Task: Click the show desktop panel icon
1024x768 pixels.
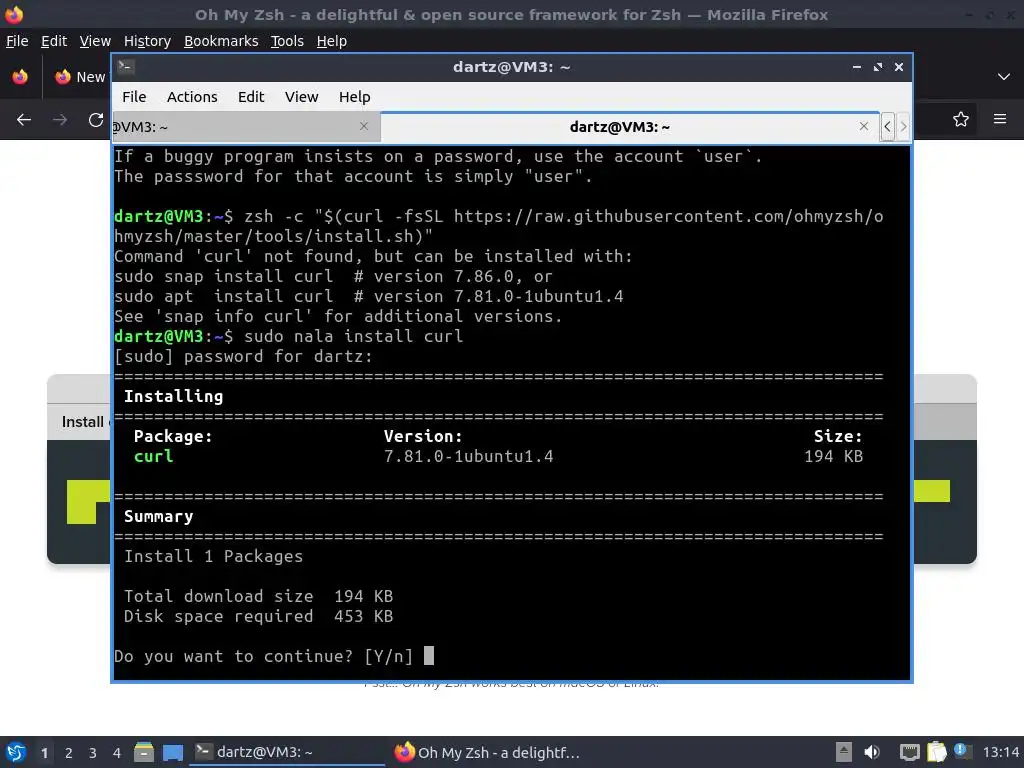Action: pos(173,752)
